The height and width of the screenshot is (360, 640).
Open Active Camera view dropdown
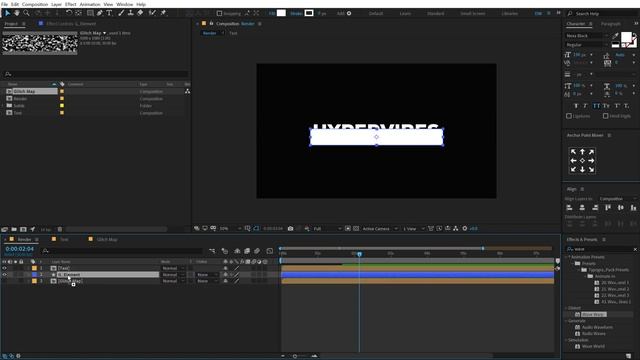click(x=380, y=229)
